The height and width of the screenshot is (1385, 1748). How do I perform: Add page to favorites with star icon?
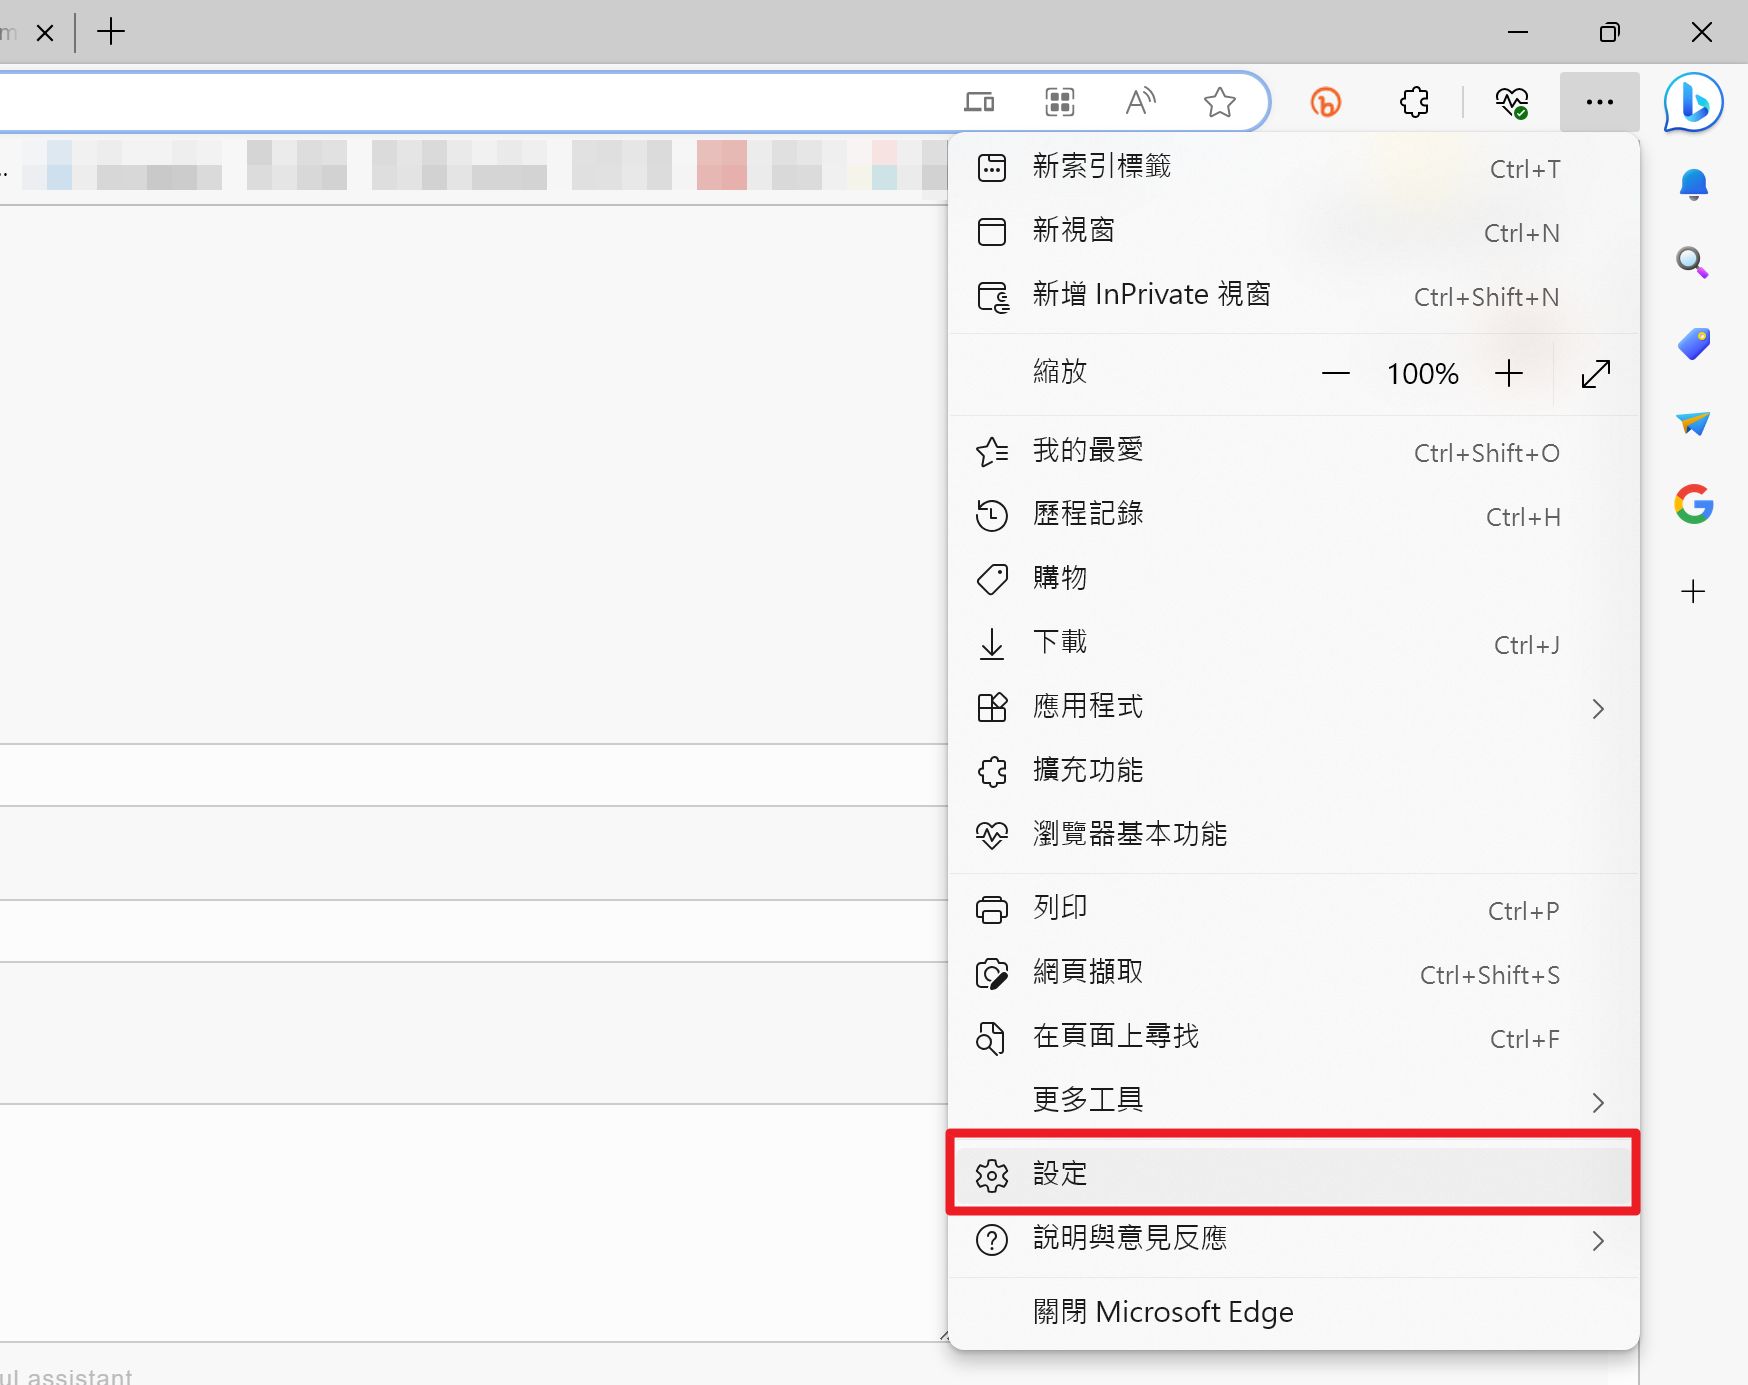(1219, 102)
